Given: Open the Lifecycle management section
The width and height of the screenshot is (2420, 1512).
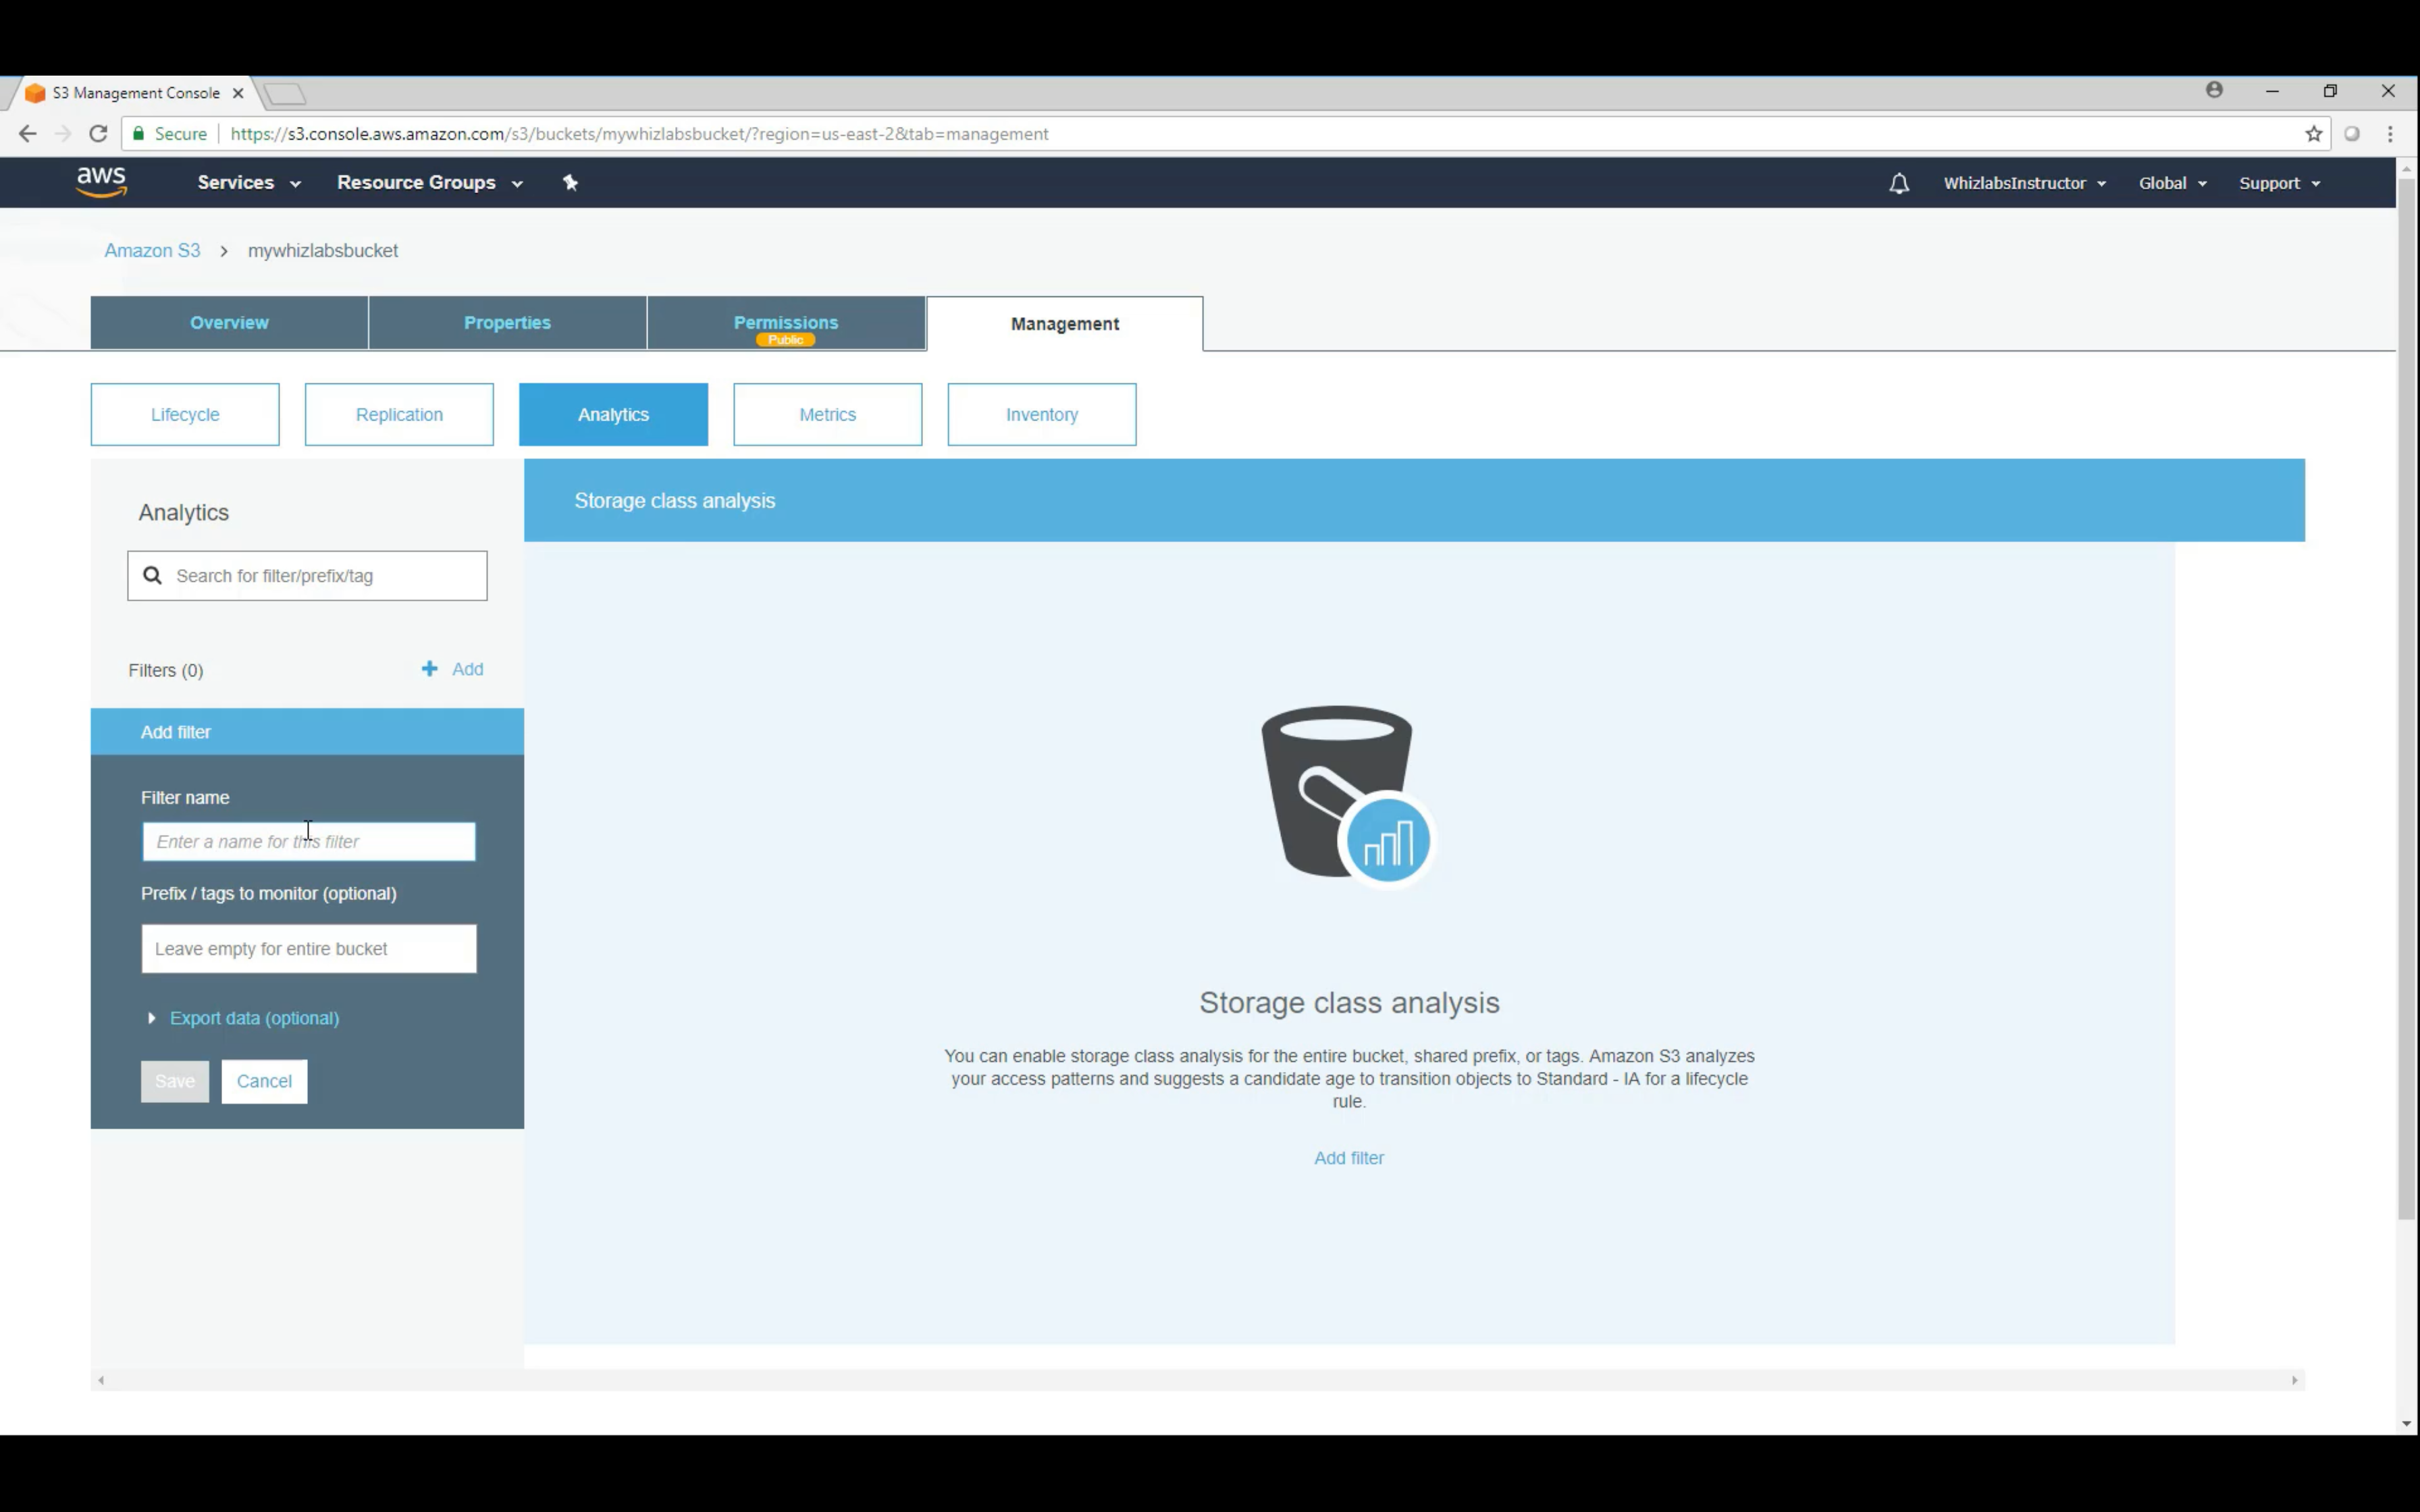Looking at the screenshot, I should point(185,414).
